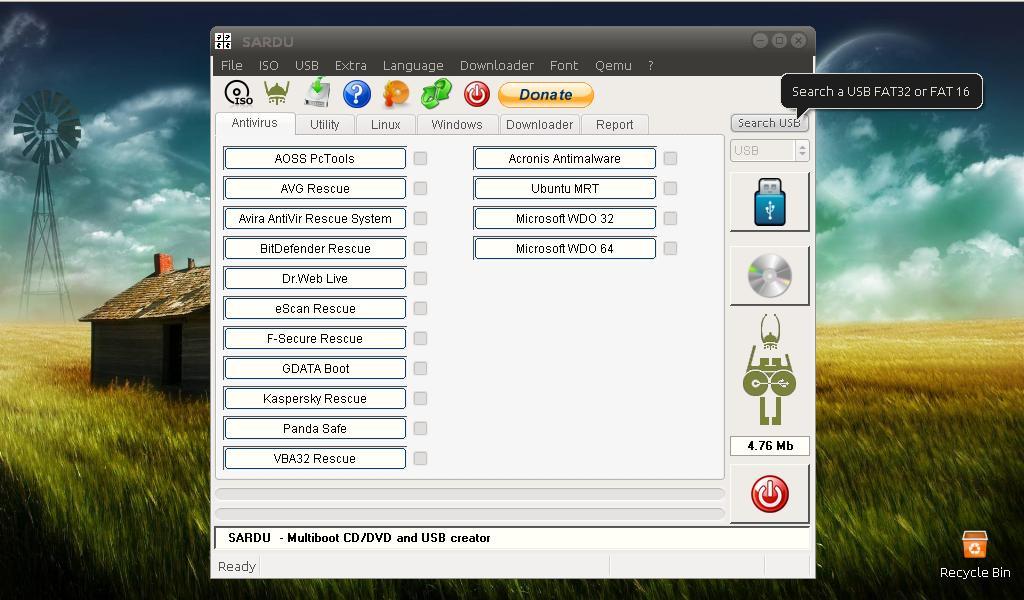
Task: Enable the Kaspersky Rescue checkbox
Action: coord(421,398)
